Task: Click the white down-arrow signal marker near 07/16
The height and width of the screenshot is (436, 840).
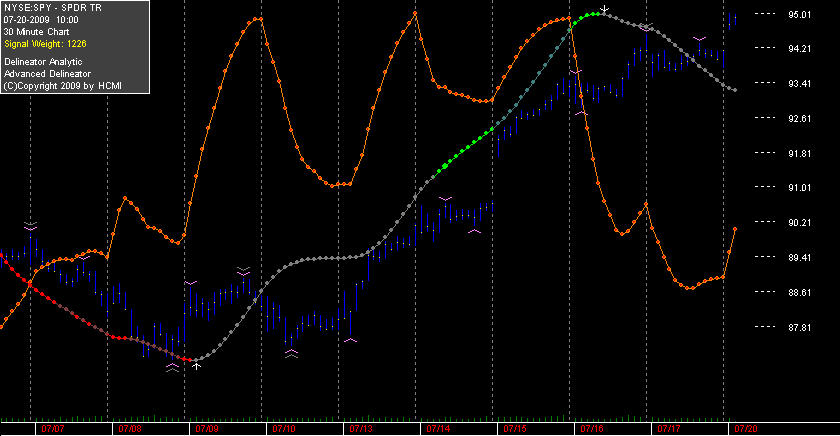Action: coord(604,10)
